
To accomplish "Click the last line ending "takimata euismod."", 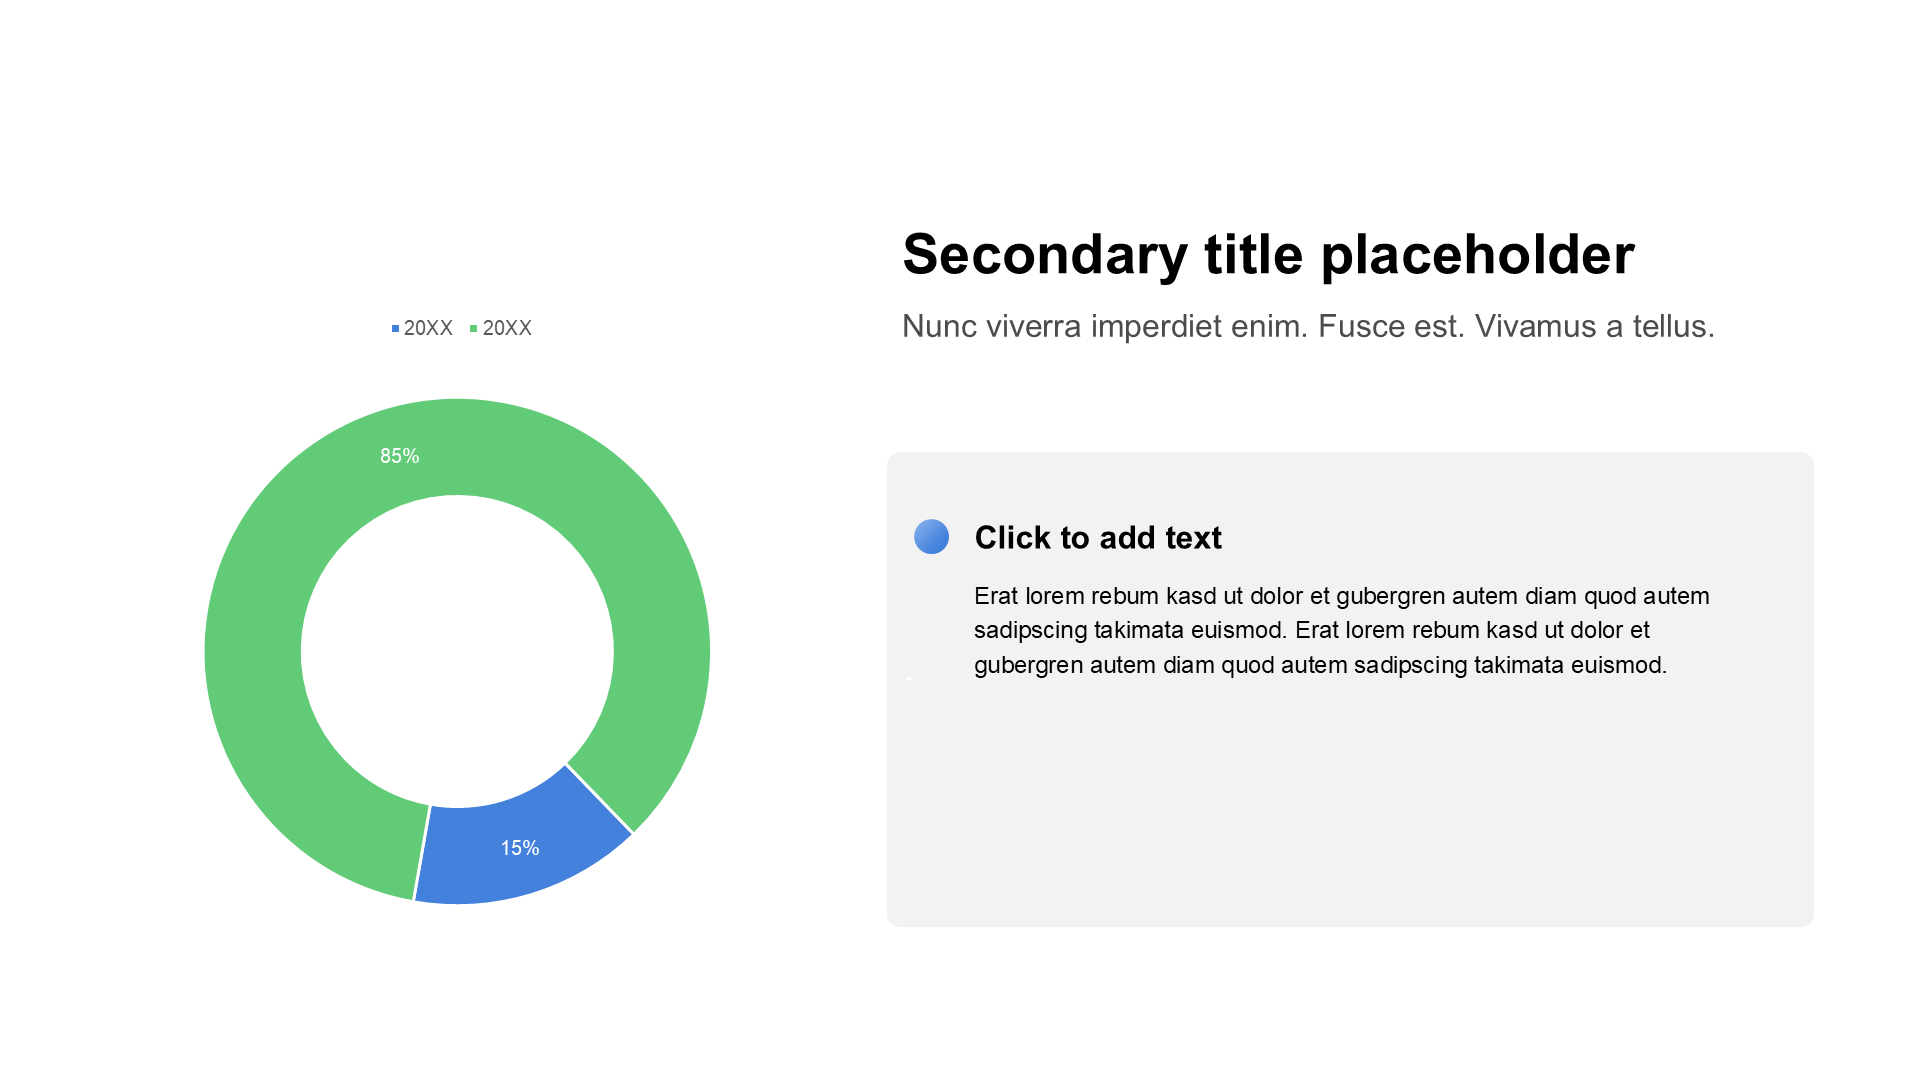I will (1320, 665).
